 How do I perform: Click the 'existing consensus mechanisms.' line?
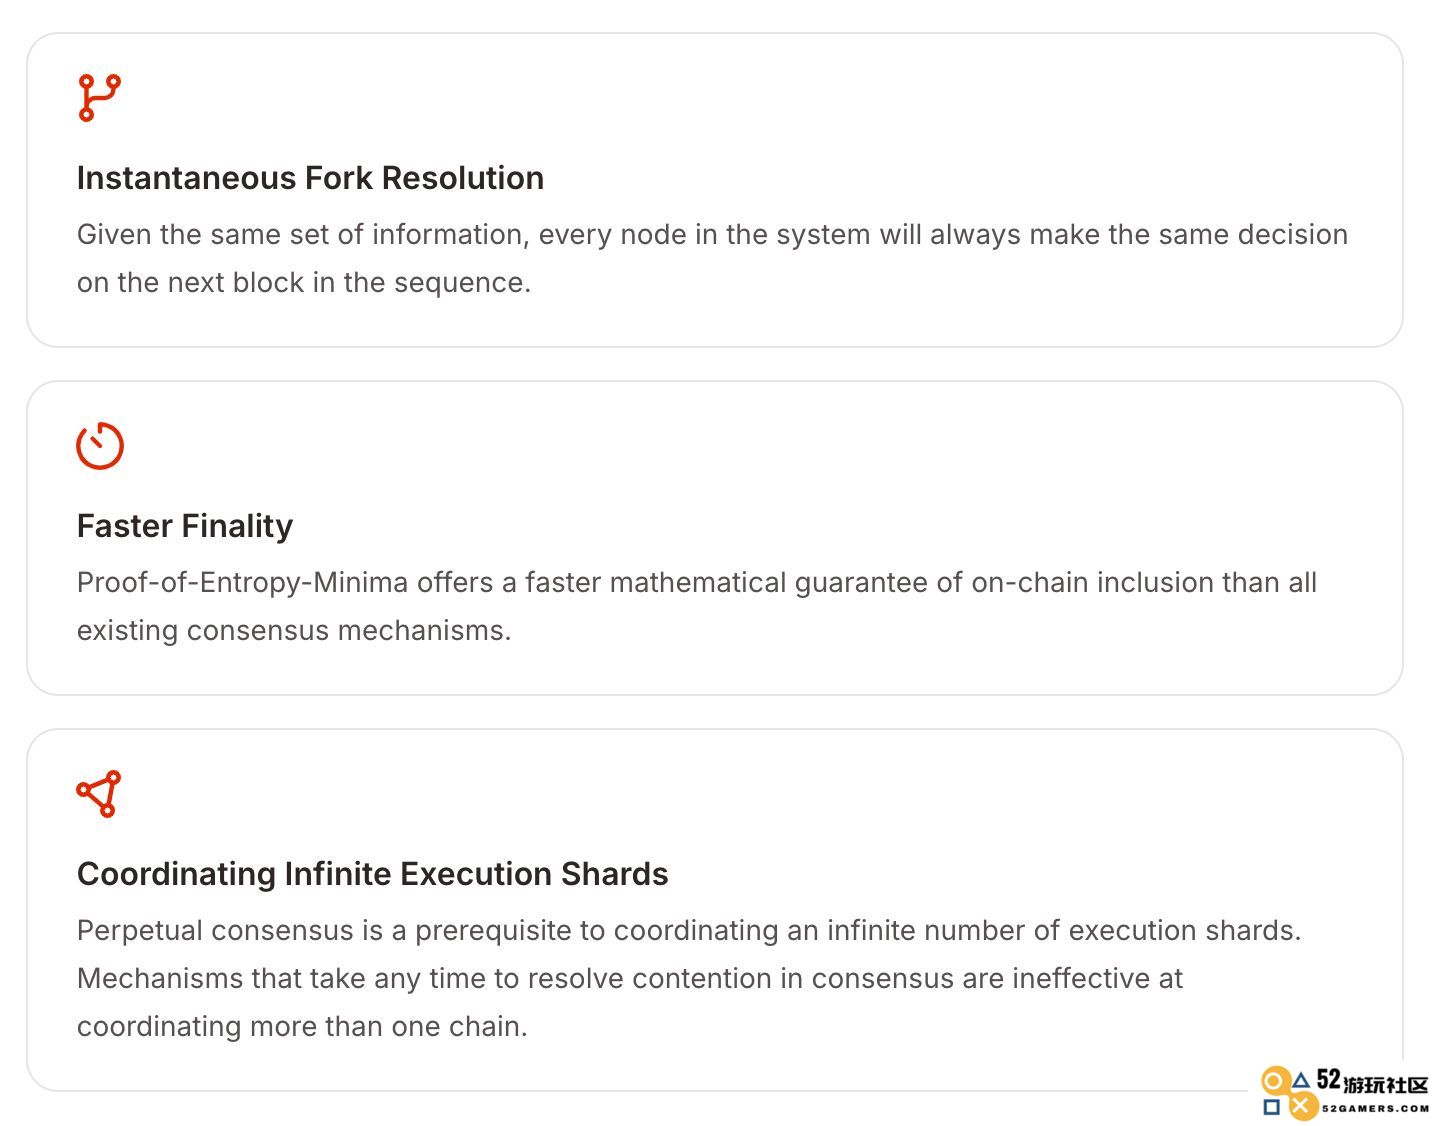point(294,630)
